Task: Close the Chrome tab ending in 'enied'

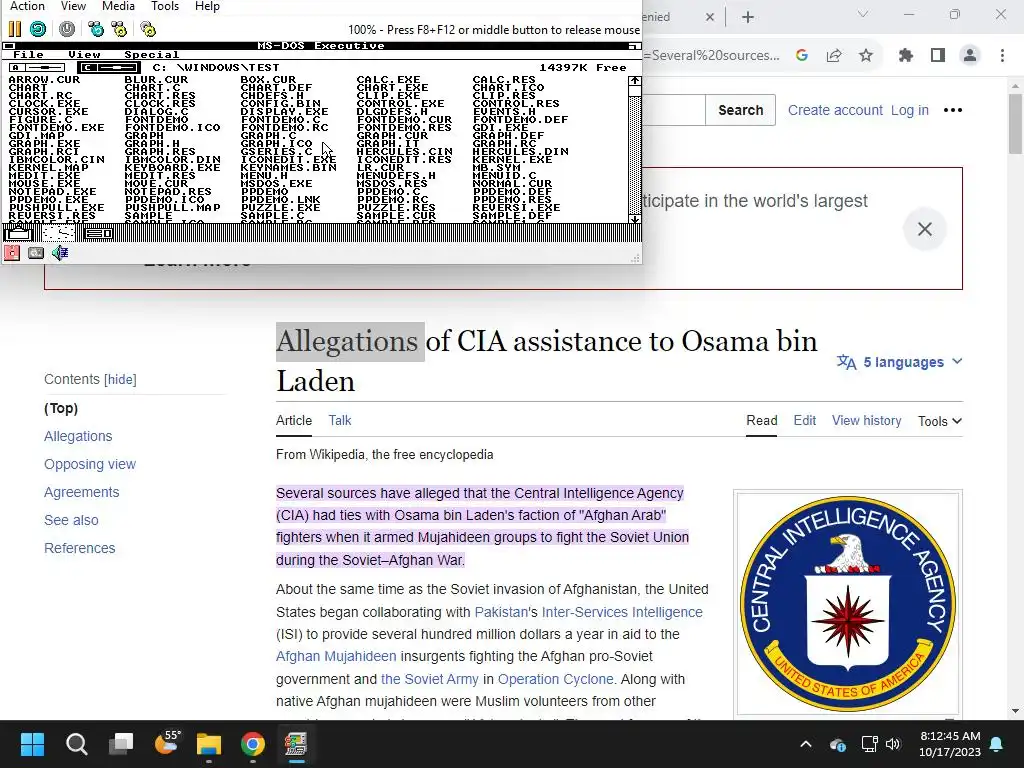Action: coord(710,17)
